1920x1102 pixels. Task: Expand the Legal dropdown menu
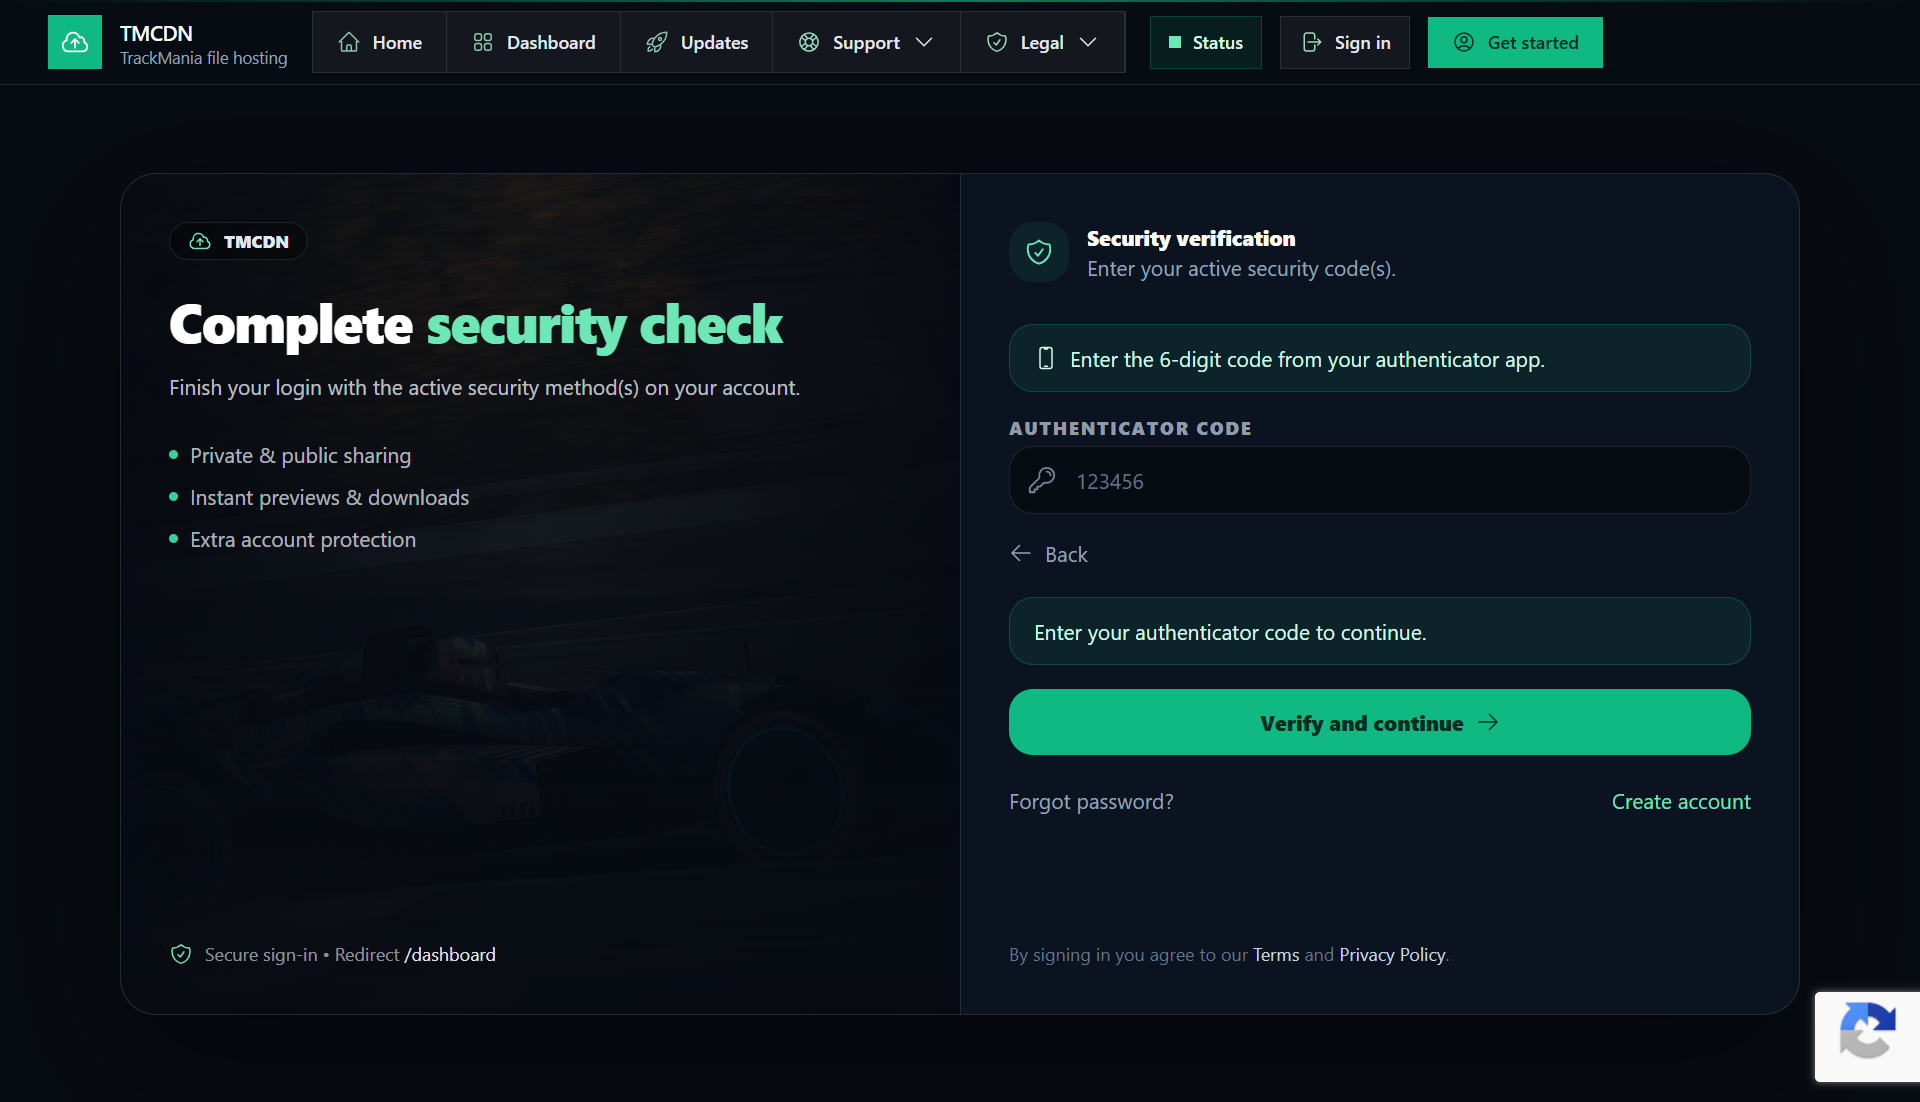1042,43
